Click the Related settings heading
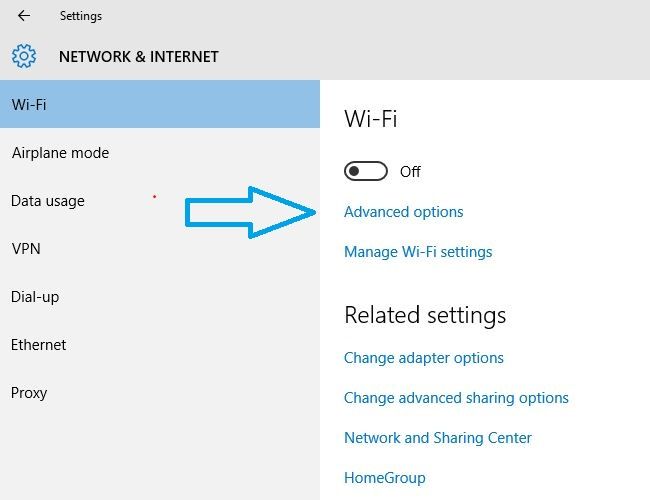650x500 pixels. (x=425, y=315)
